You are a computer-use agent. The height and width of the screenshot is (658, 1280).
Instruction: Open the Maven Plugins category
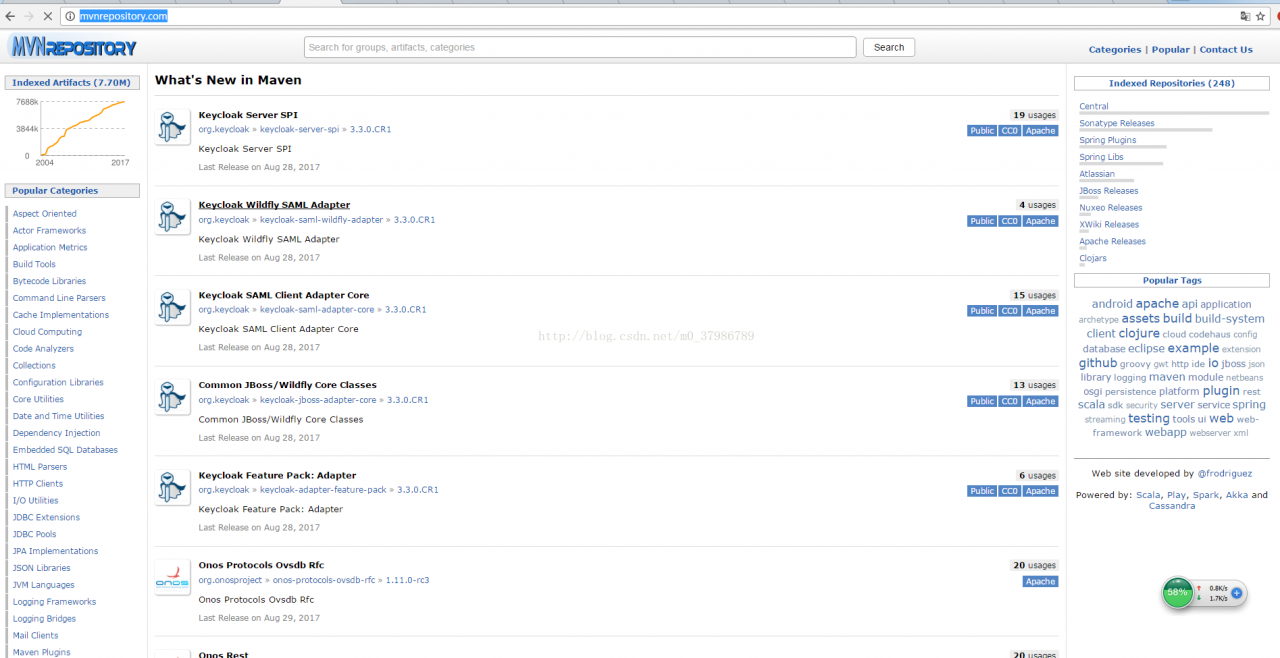41,652
